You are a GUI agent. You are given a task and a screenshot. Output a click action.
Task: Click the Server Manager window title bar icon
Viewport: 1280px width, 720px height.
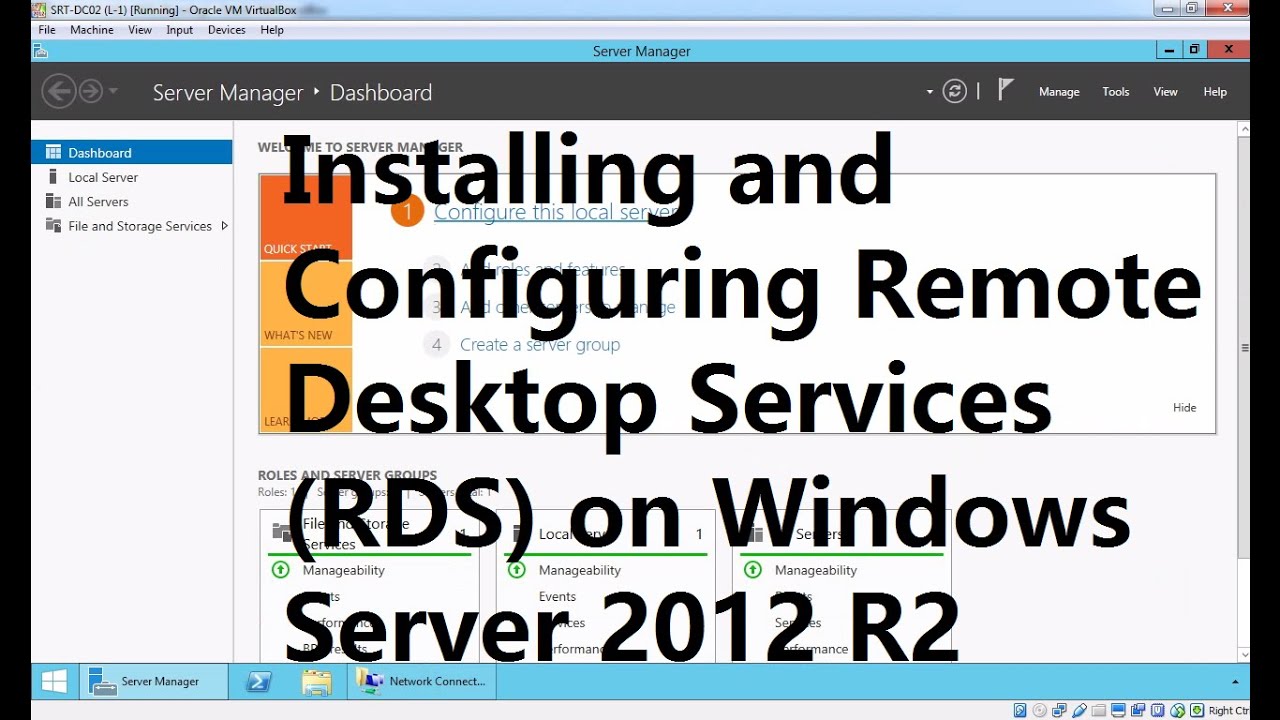pos(40,51)
